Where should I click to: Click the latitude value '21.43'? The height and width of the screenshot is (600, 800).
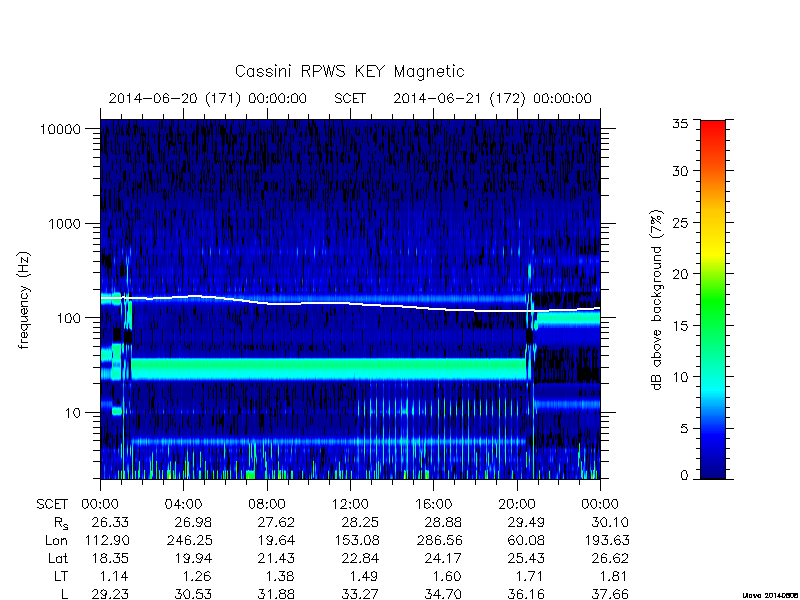tap(276, 558)
